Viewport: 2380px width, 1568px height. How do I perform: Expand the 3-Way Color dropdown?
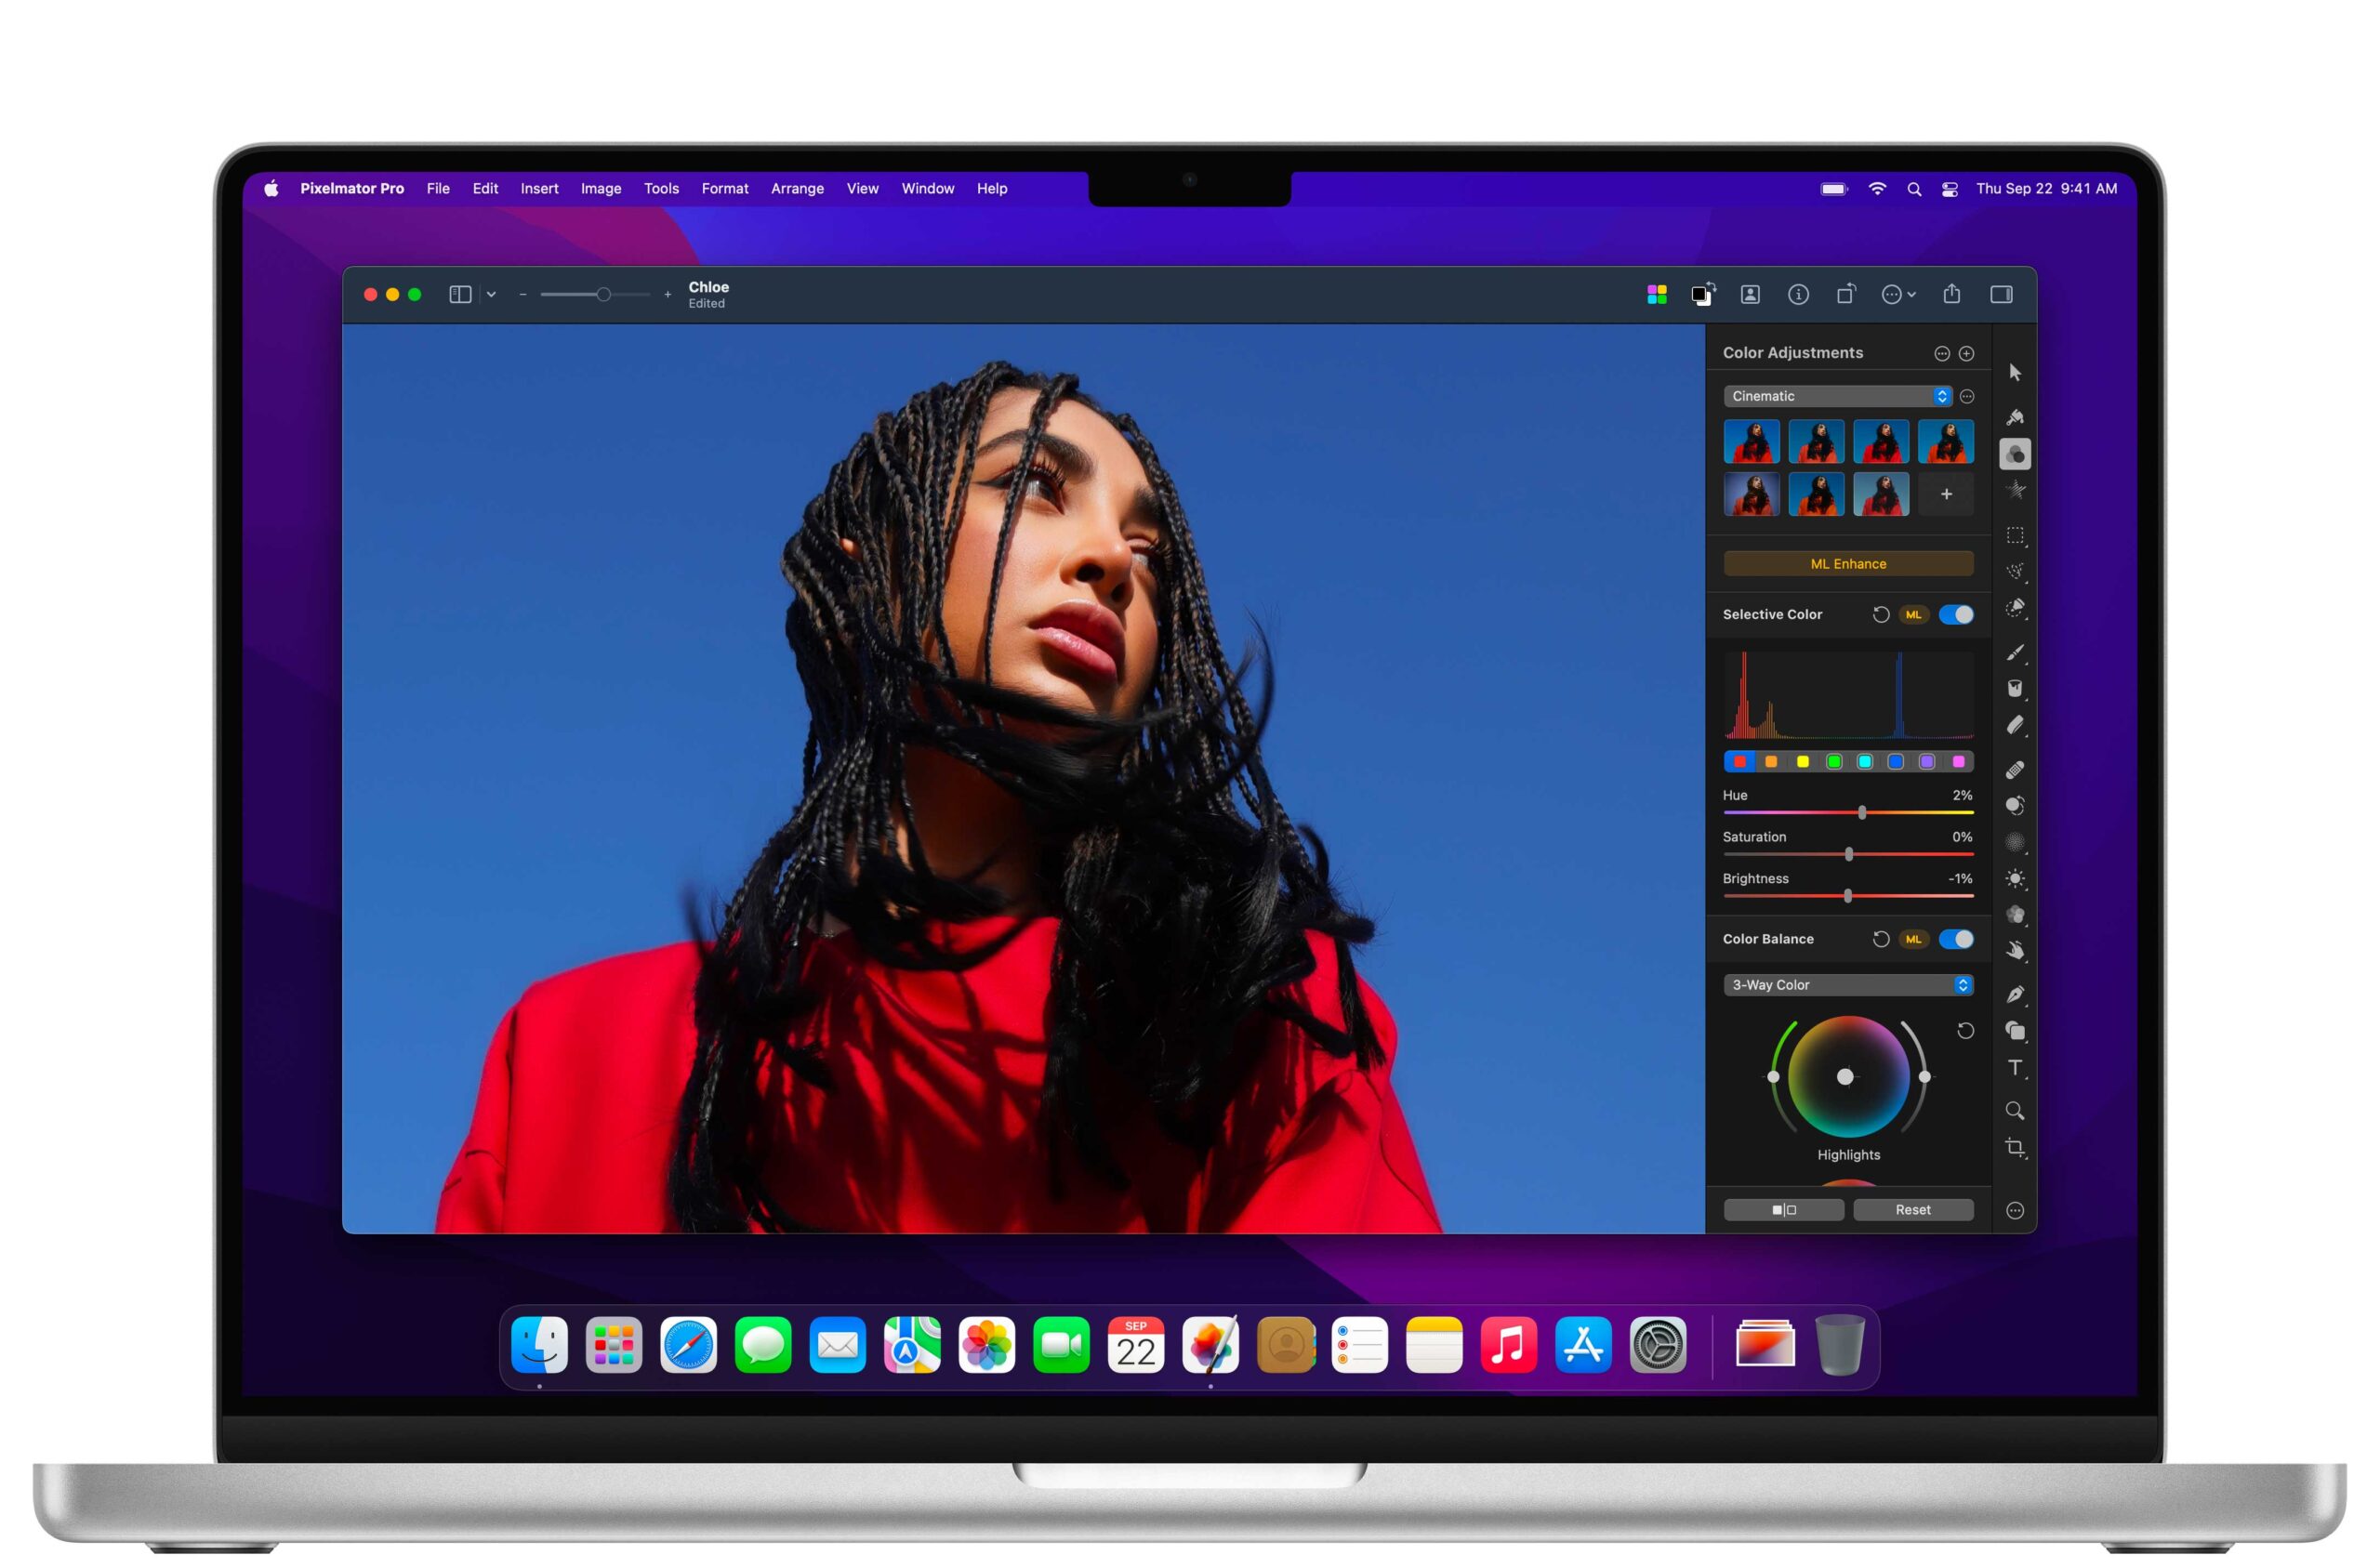click(1847, 985)
